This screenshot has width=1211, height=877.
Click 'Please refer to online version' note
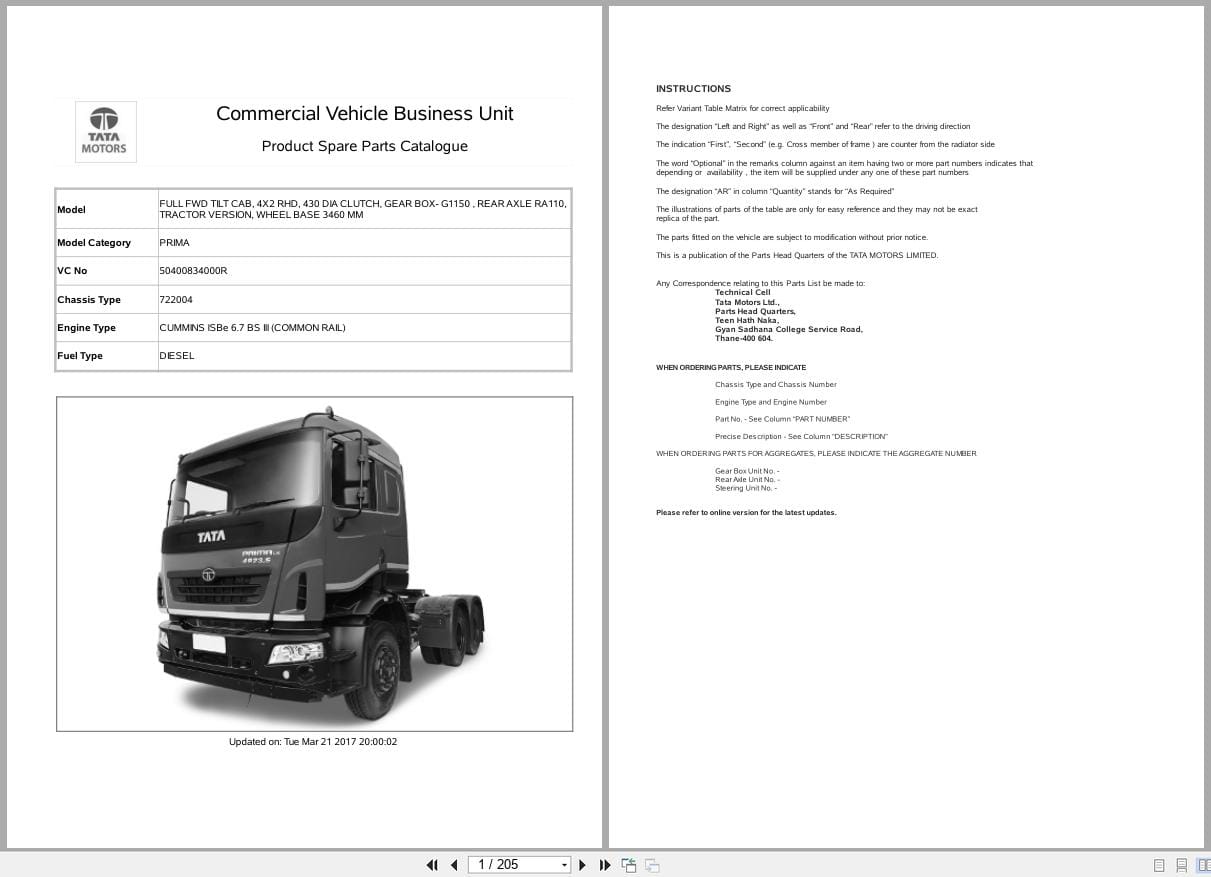(x=746, y=512)
